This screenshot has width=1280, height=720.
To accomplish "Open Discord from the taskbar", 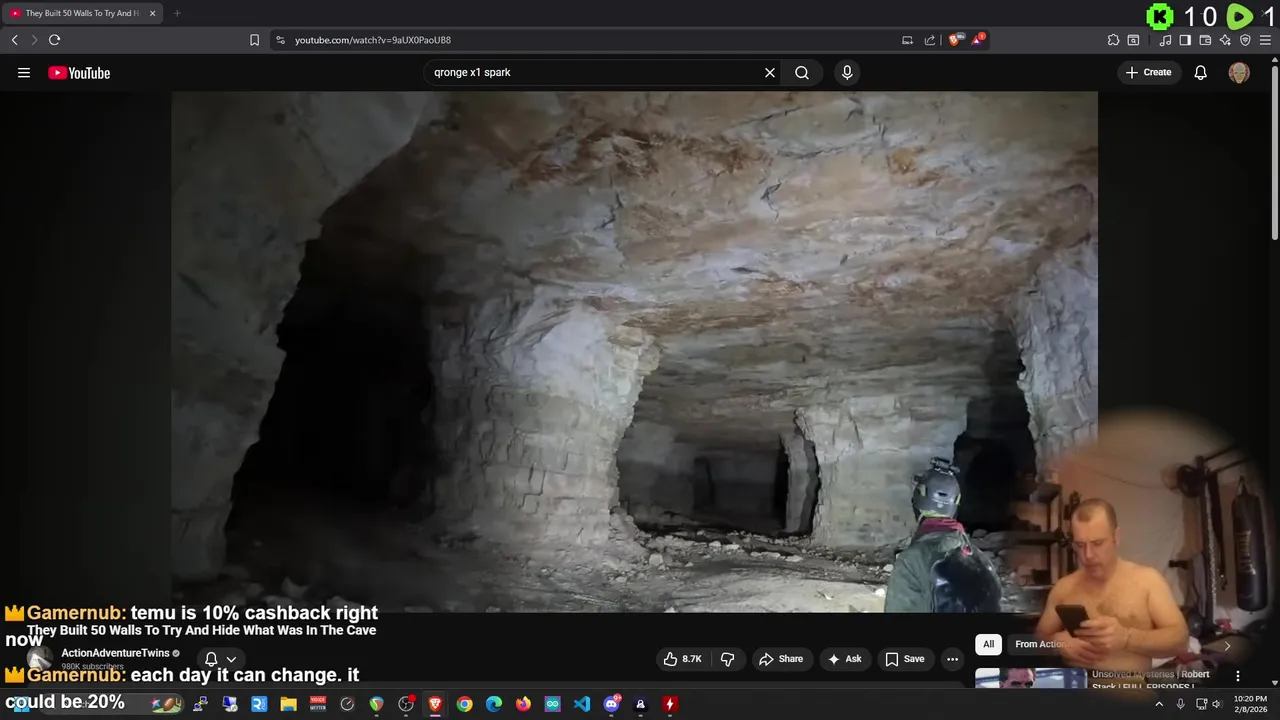I will (612, 704).
